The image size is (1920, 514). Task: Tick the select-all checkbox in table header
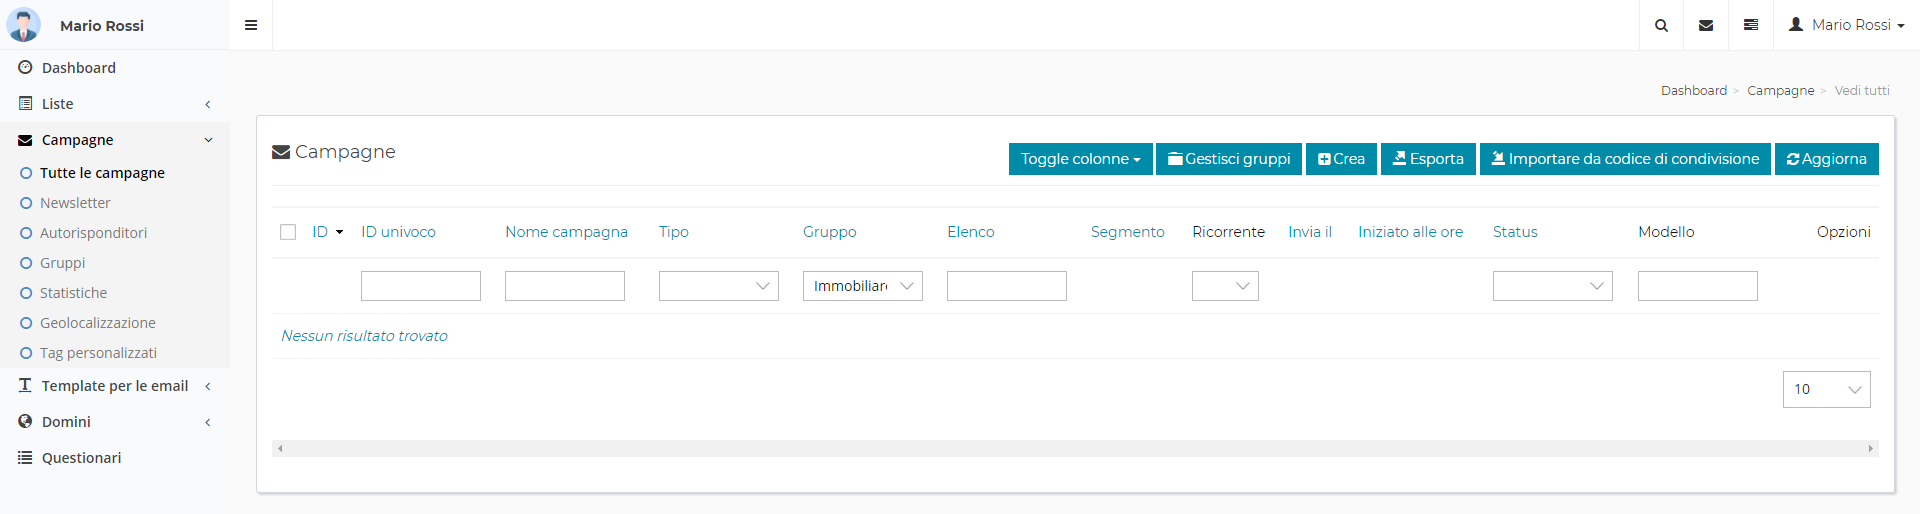(288, 232)
